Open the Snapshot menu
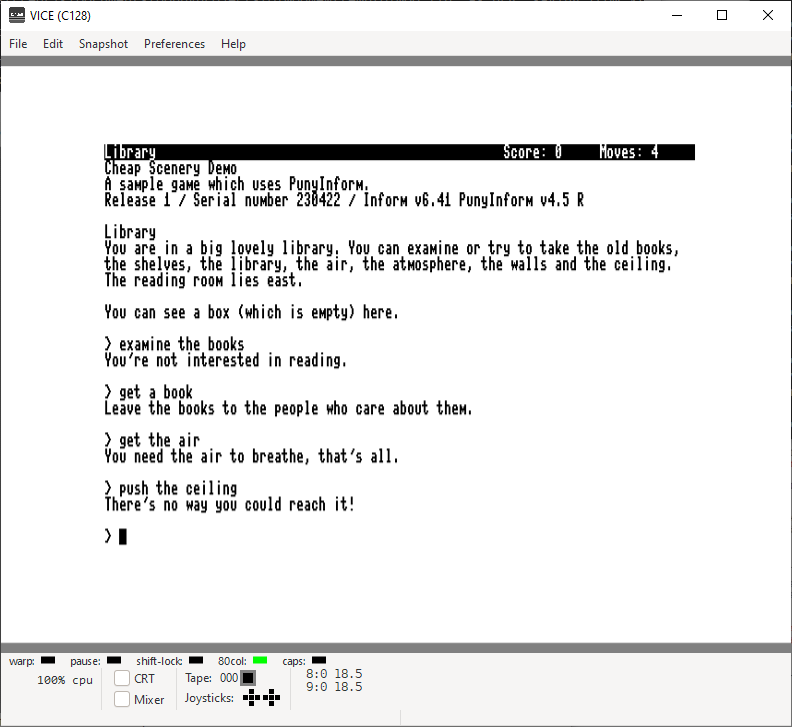Screen dimensions: 792x727 coord(104,44)
